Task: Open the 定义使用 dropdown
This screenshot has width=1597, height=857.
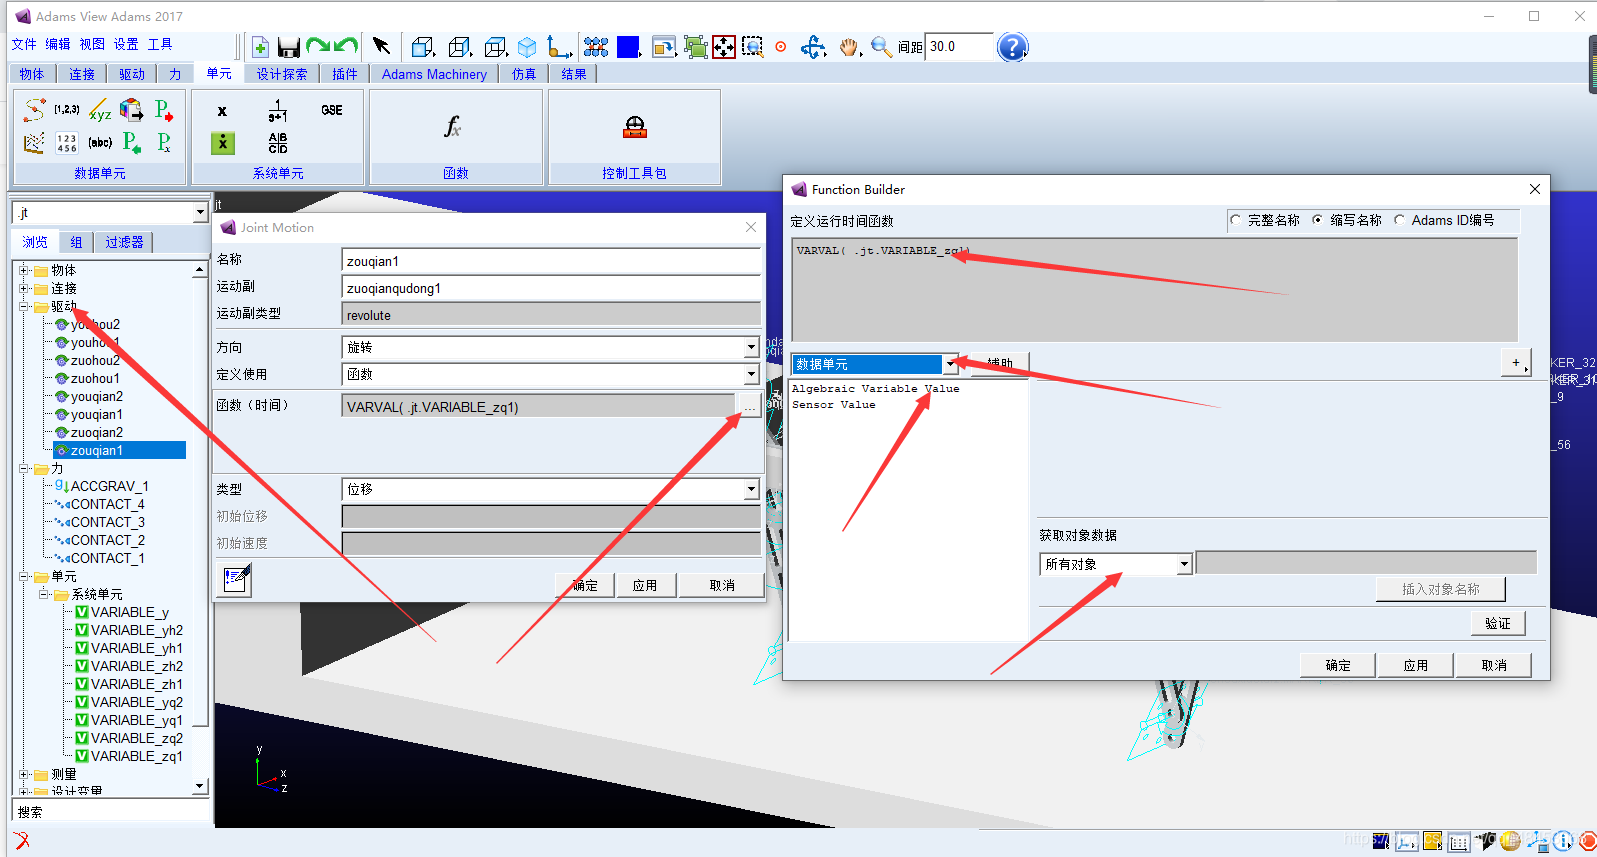Action: (751, 375)
